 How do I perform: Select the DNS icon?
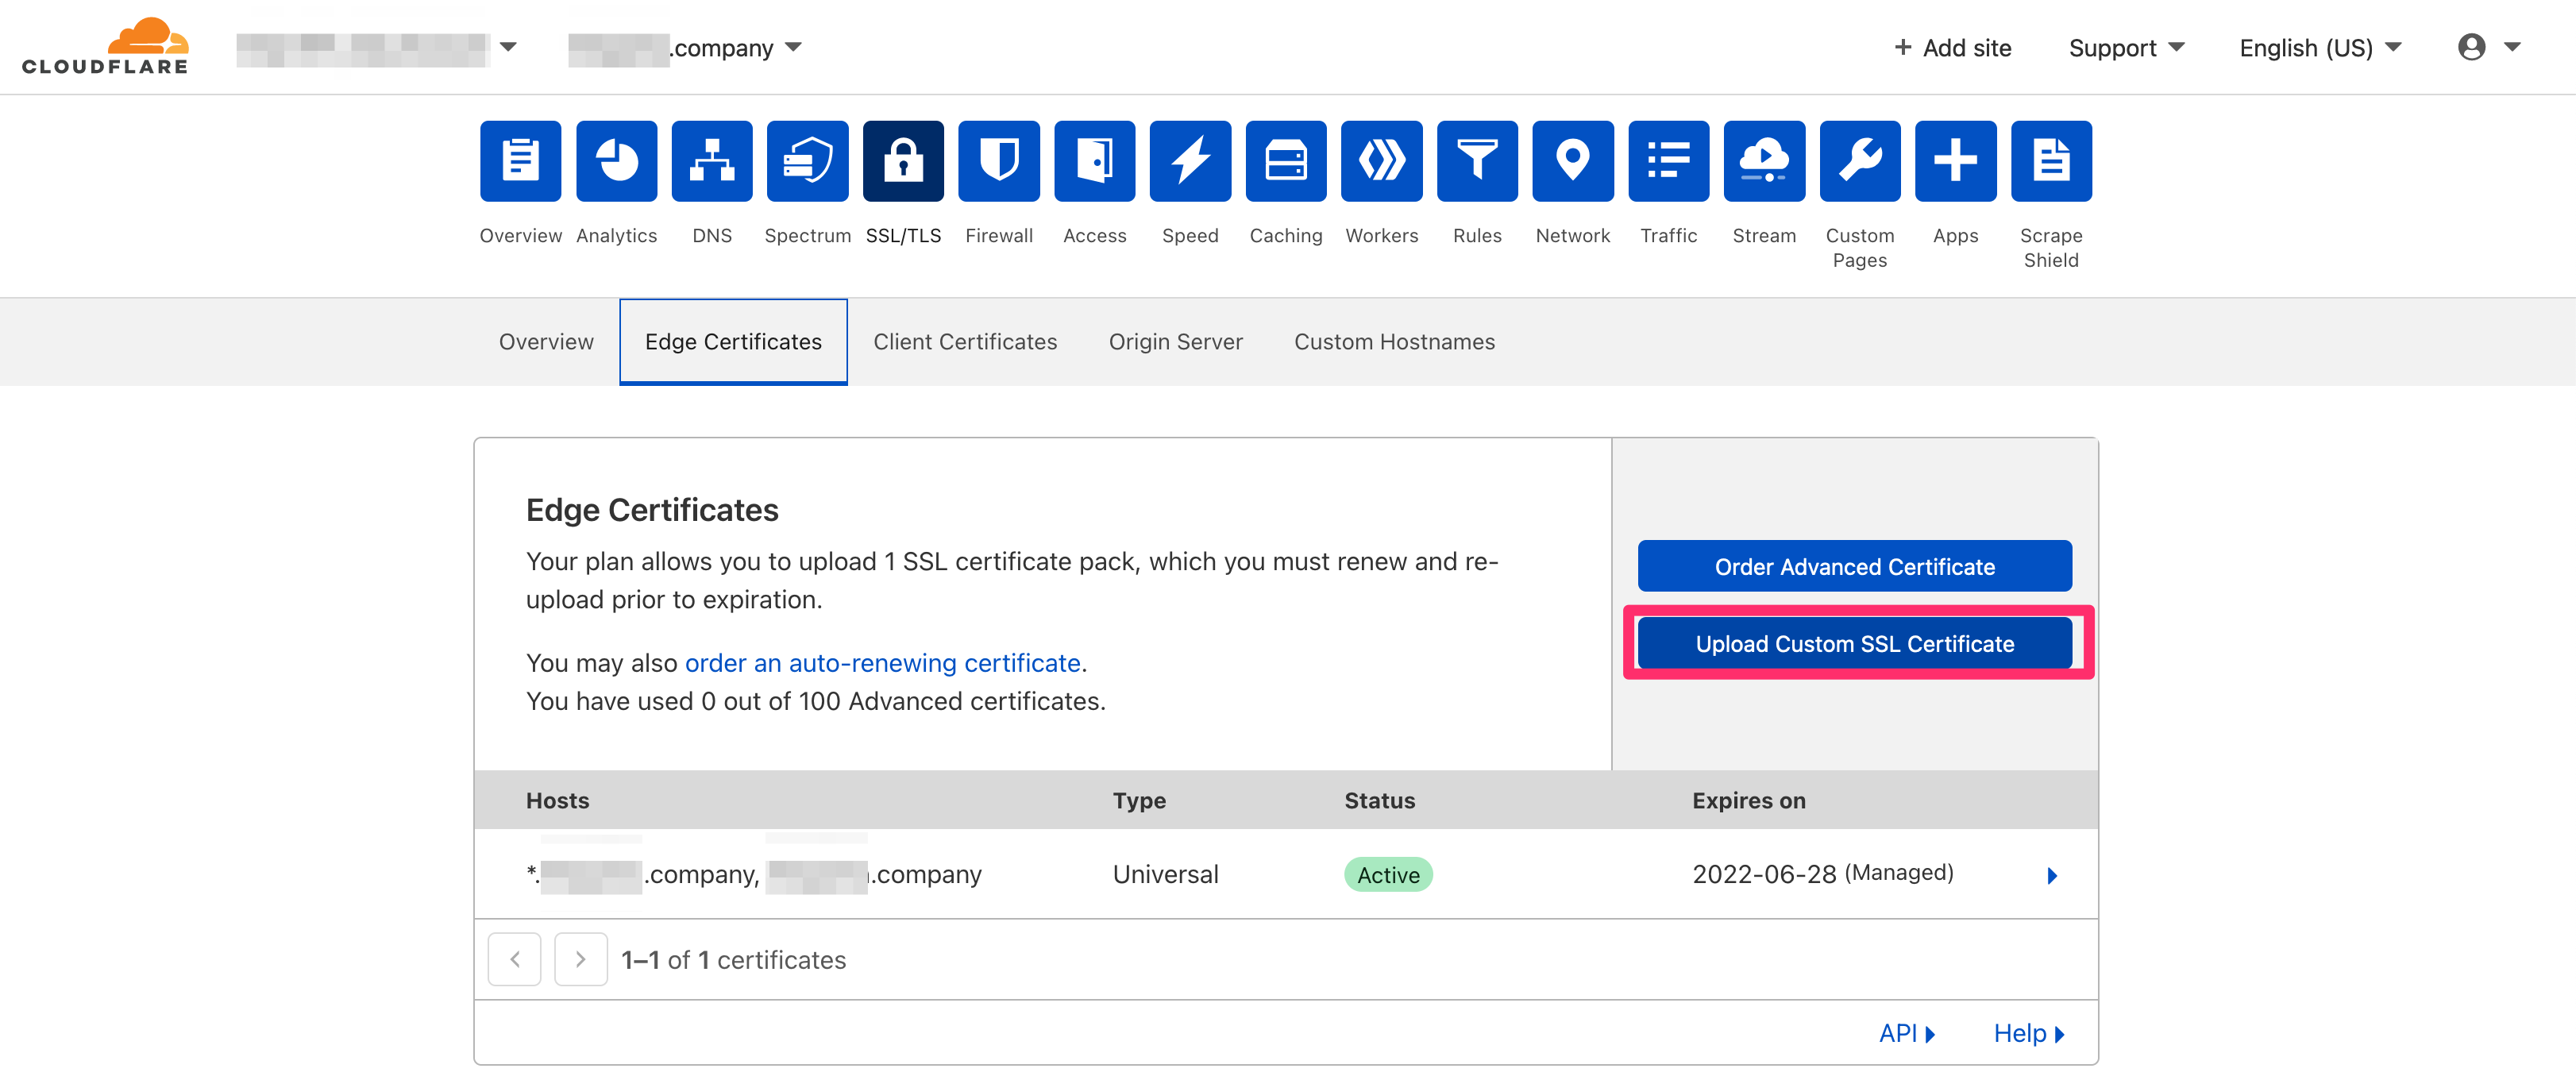coord(712,161)
